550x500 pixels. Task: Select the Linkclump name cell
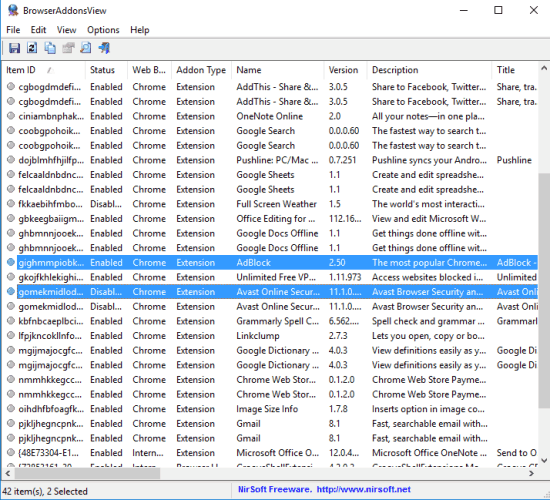pyautogui.click(x=258, y=336)
